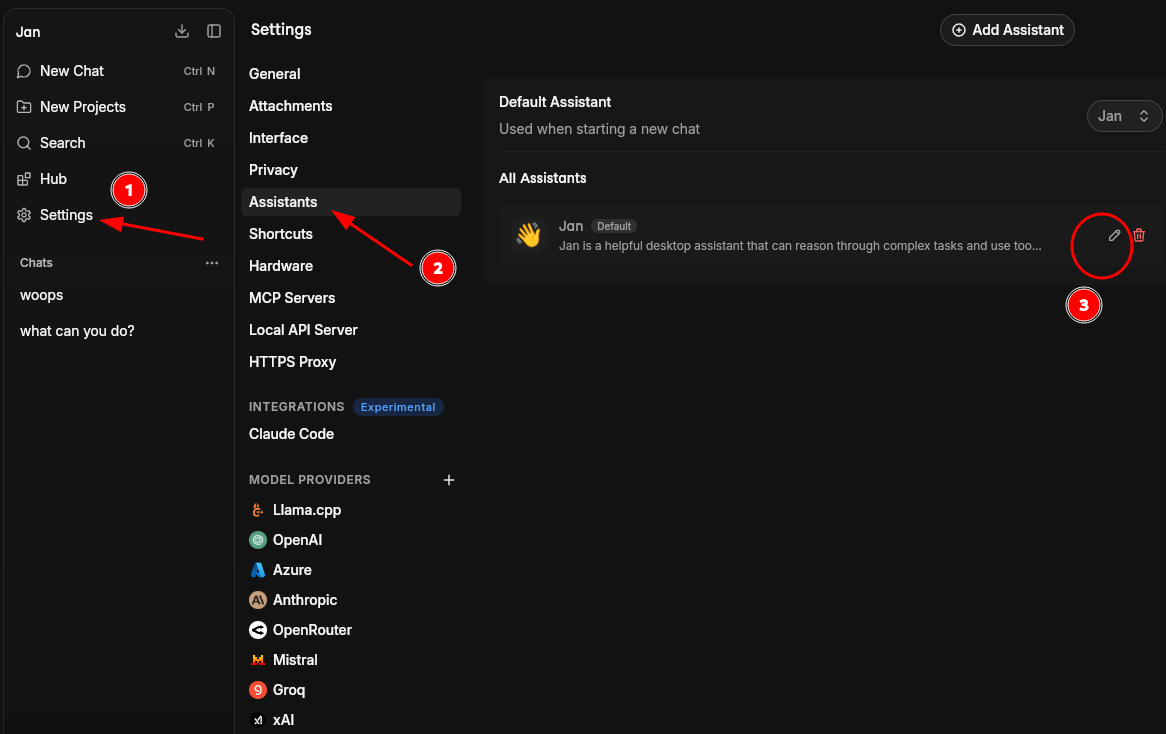This screenshot has height=734, width=1166.
Task: Click the New Chat speech bubble icon
Action: pyautogui.click(x=24, y=71)
